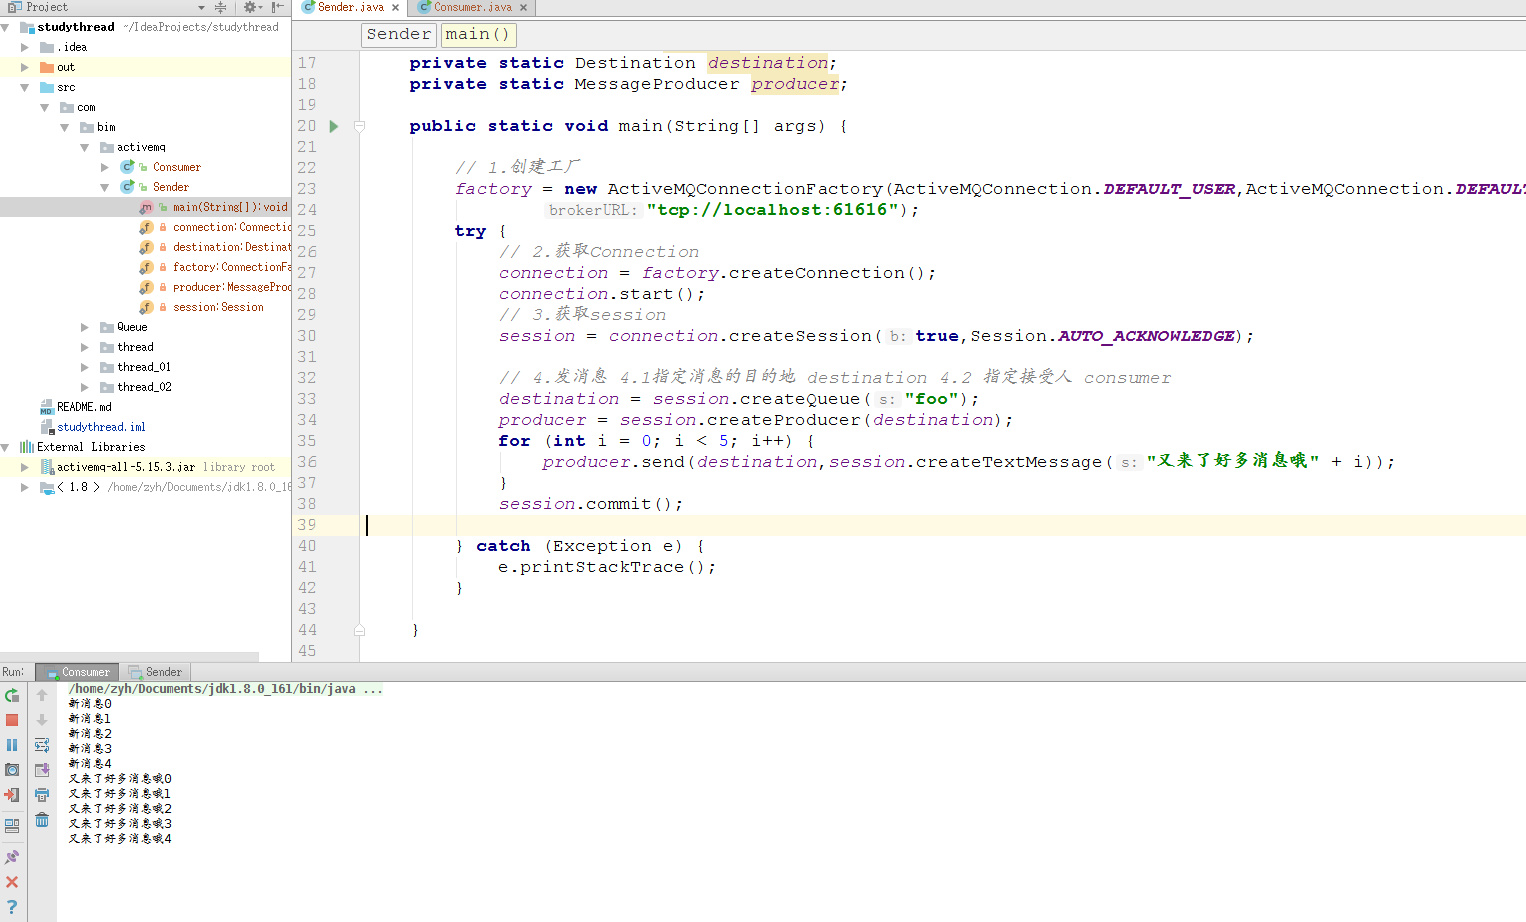Select connection:Connection field in tree

tap(232, 227)
